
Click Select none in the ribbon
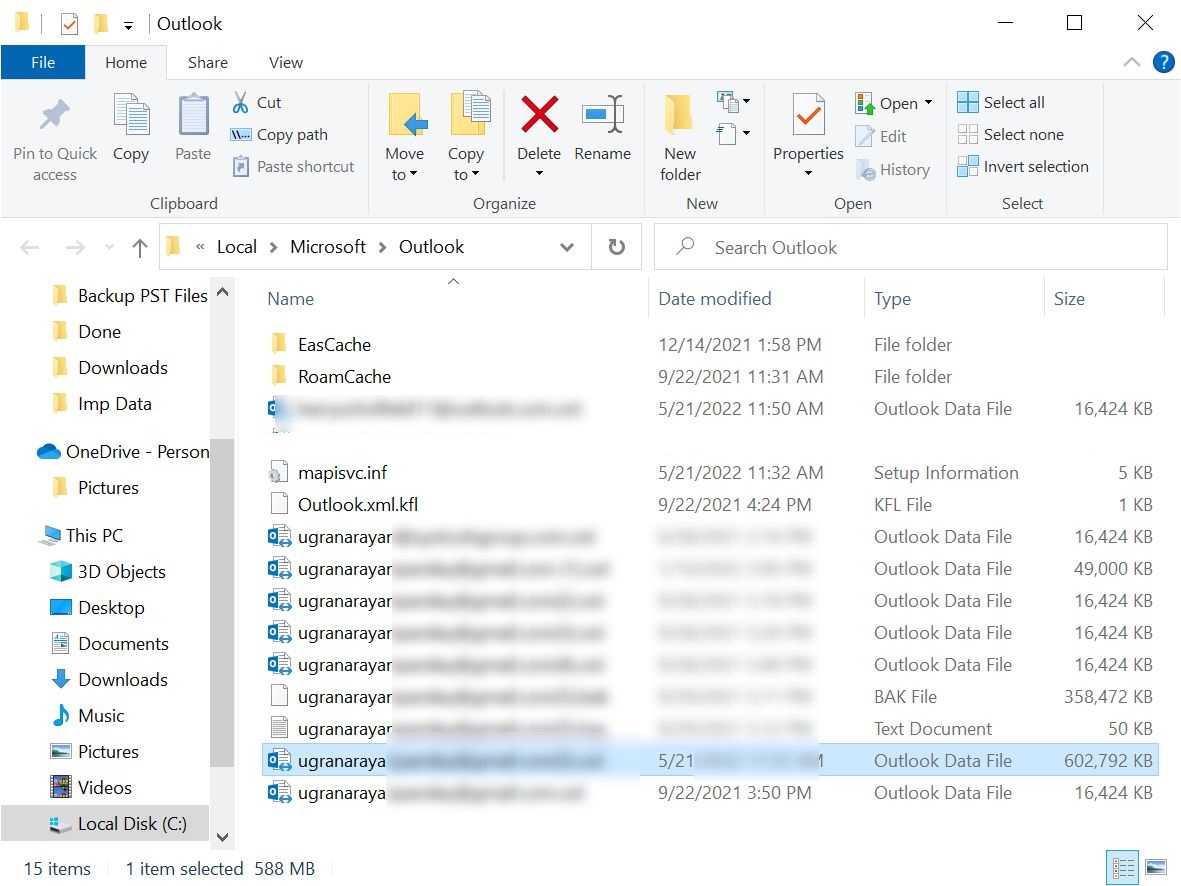click(x=1011, y=135)
